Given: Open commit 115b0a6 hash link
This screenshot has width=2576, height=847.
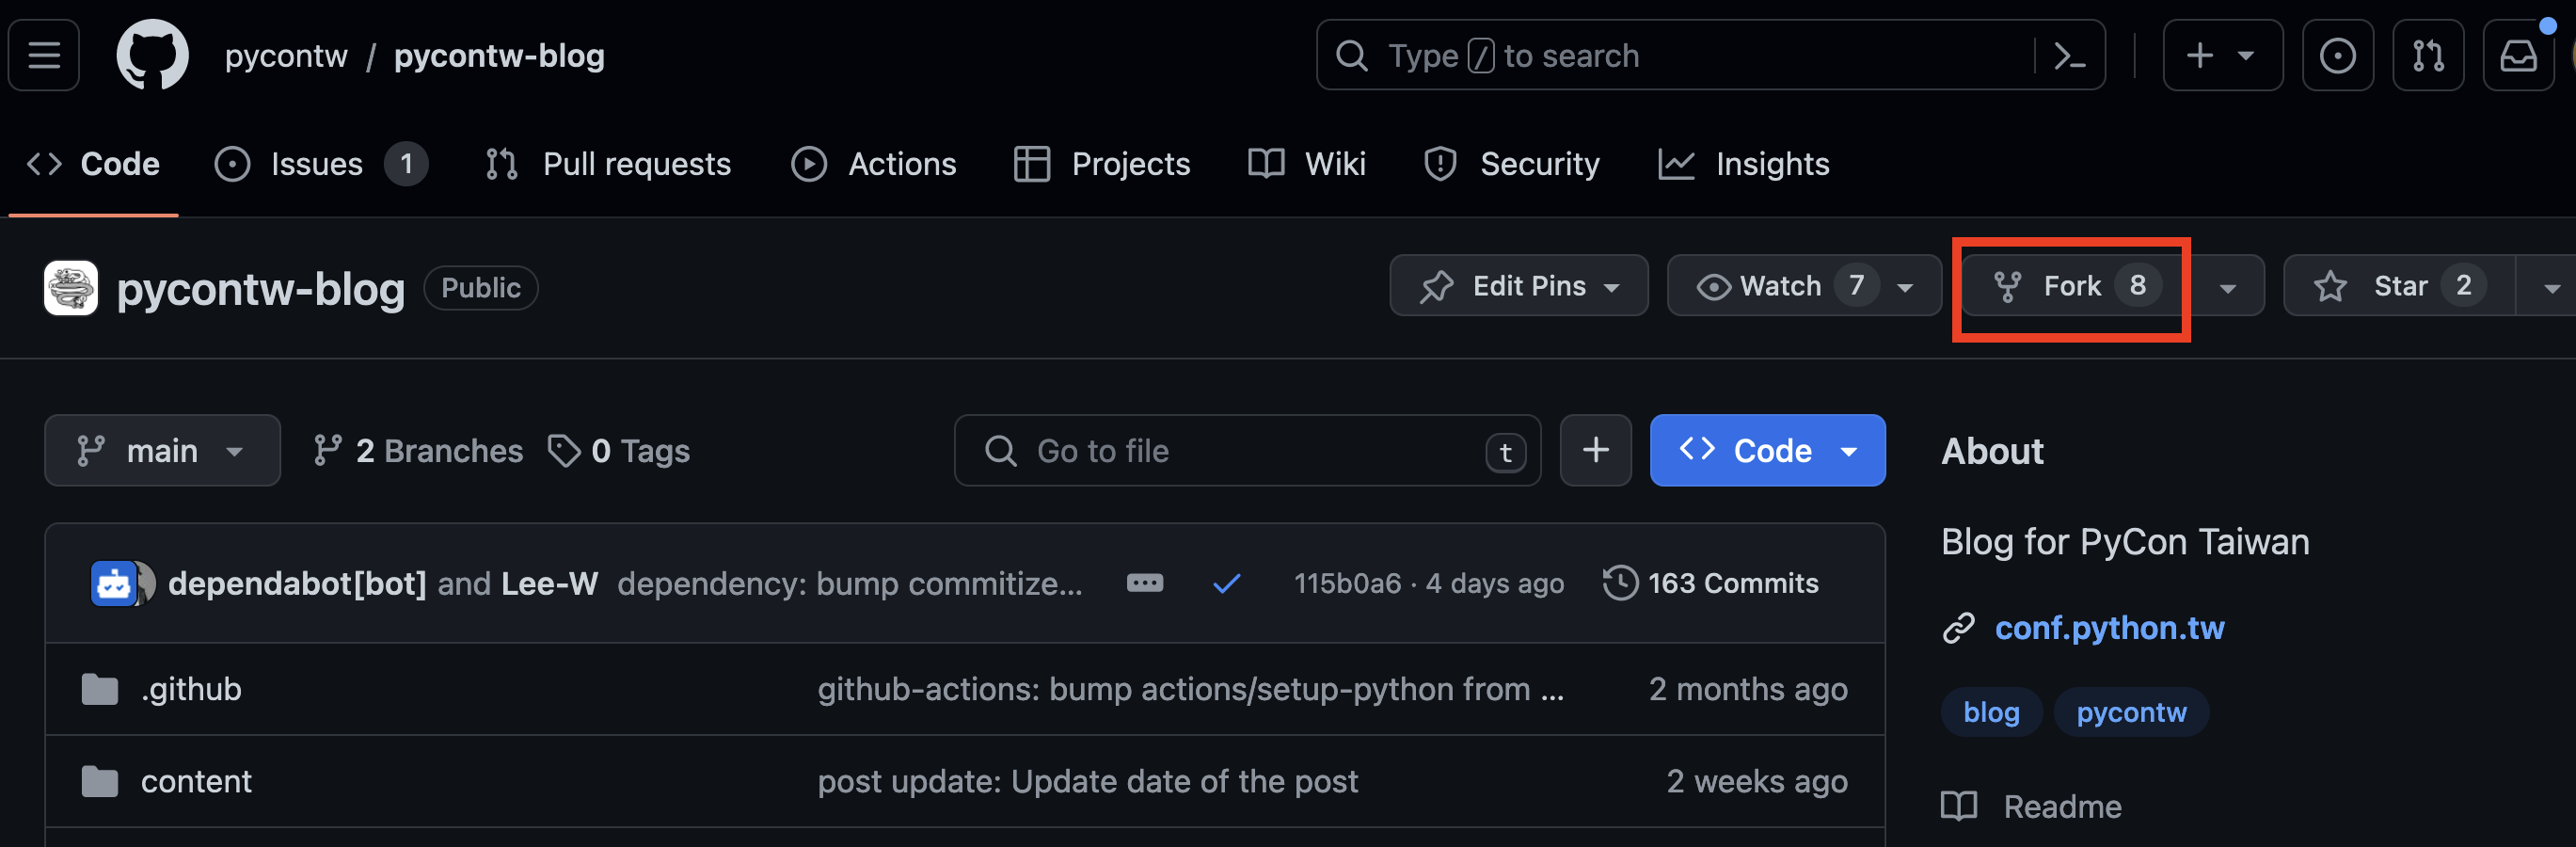Looking at the screenshot, I should click(1347, 583).
